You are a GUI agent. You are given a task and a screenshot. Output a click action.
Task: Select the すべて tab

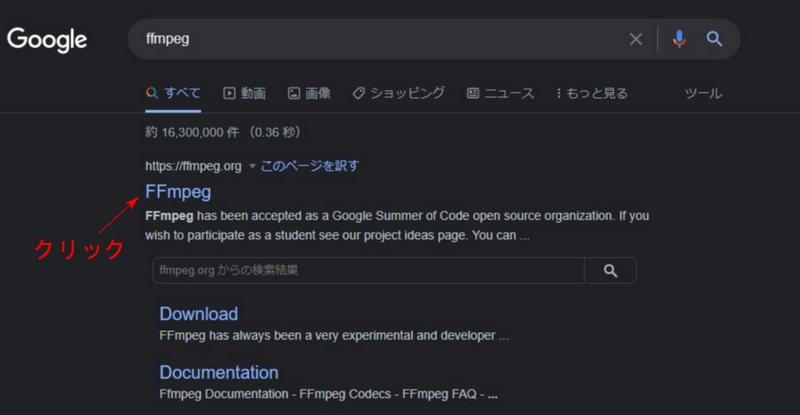(x=173, y=93)
